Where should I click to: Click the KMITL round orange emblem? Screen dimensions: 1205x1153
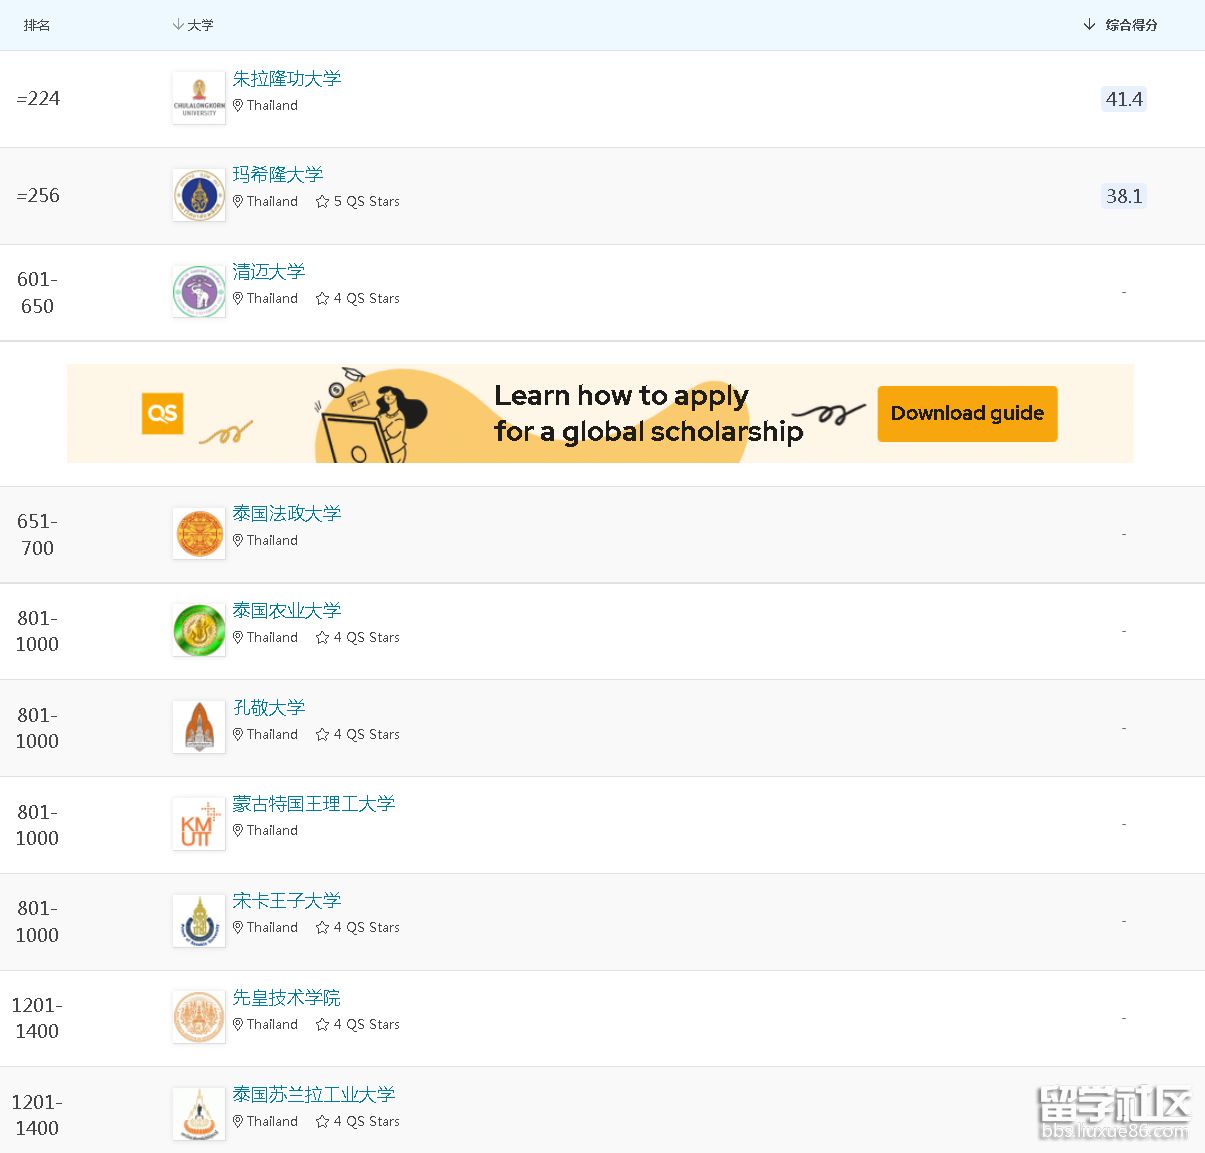point(199,1017)
